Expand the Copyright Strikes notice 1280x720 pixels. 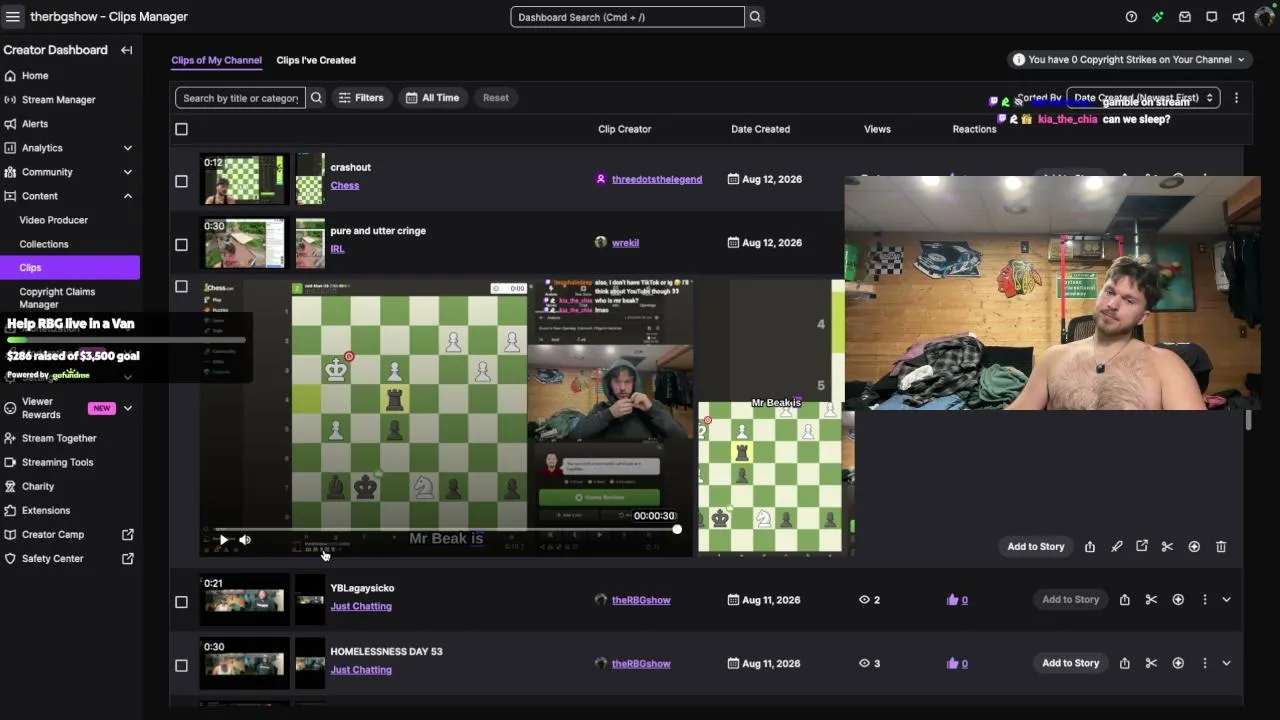pyautogui.click(x=1128, y=60)
